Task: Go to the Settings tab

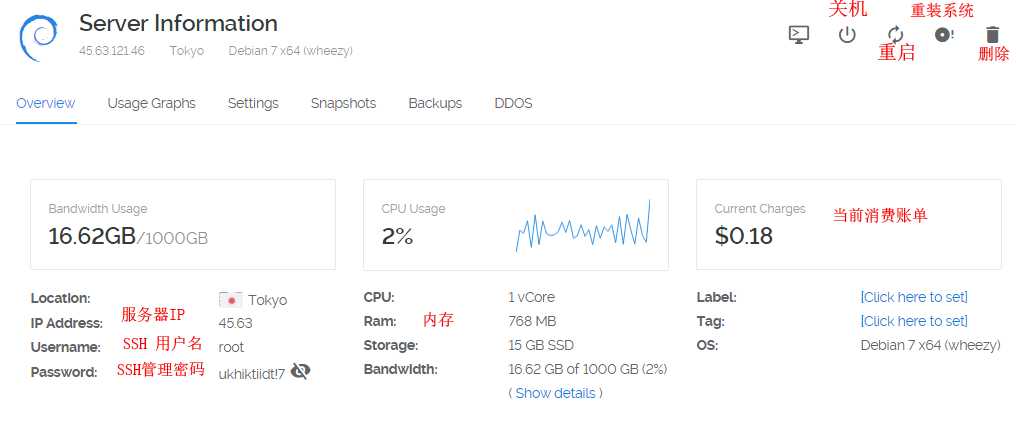Action: point(253,103)
